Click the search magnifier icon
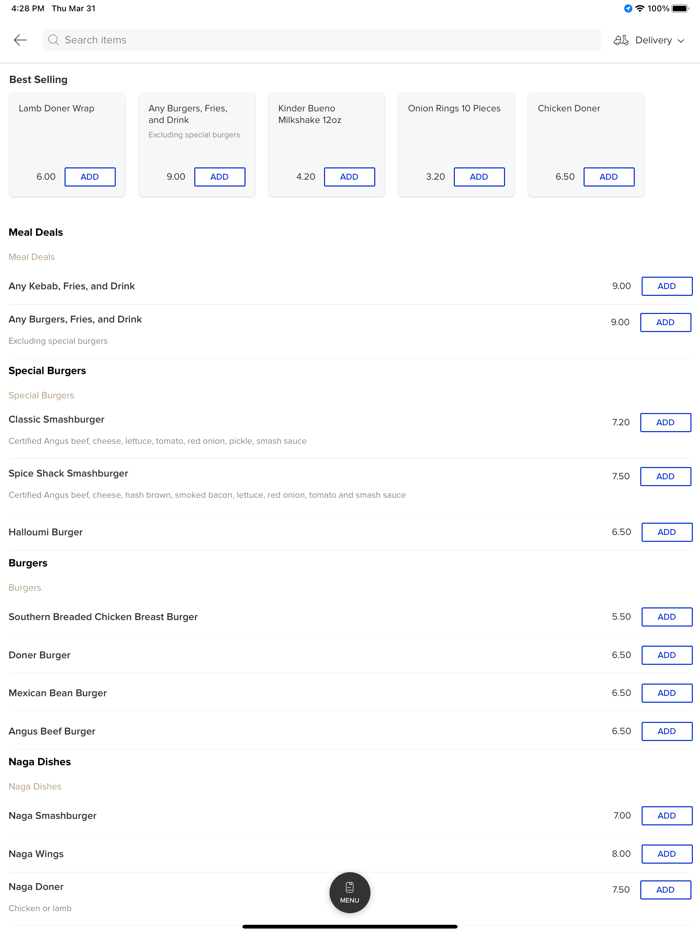700x934 pixels. (x=54, y=40)
